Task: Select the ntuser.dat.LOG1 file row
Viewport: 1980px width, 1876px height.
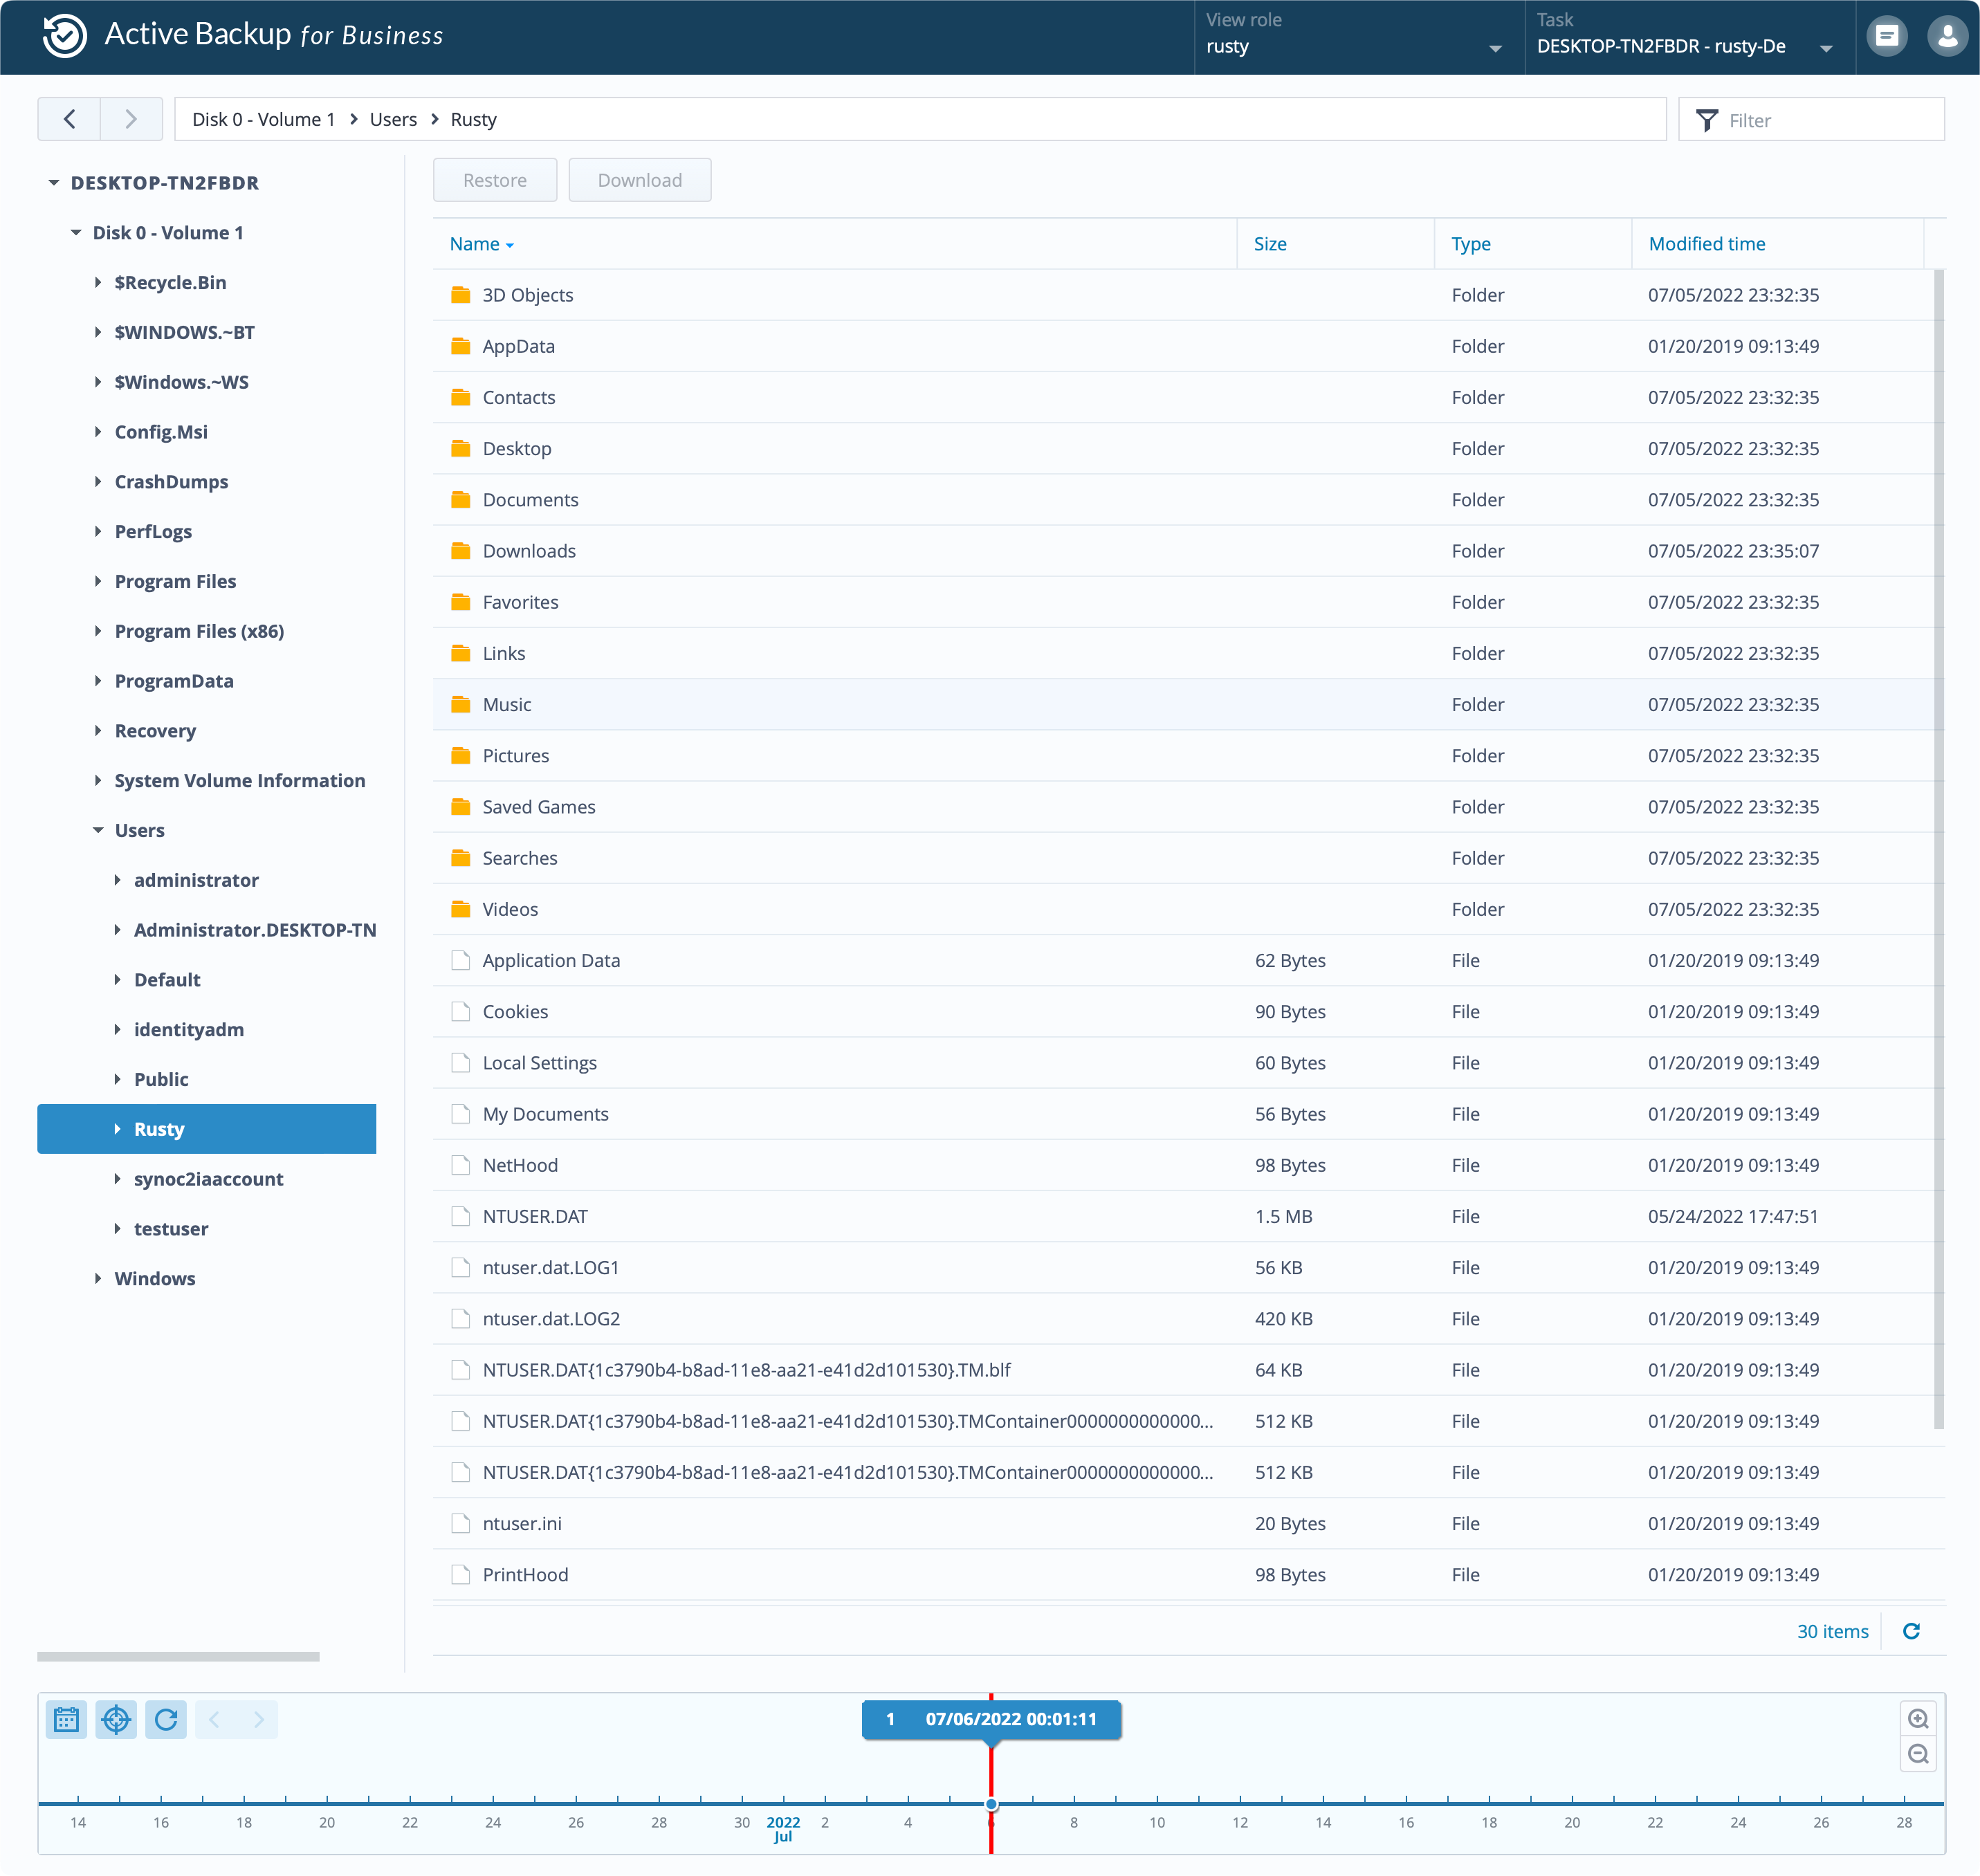Action: (1183, 1267)
